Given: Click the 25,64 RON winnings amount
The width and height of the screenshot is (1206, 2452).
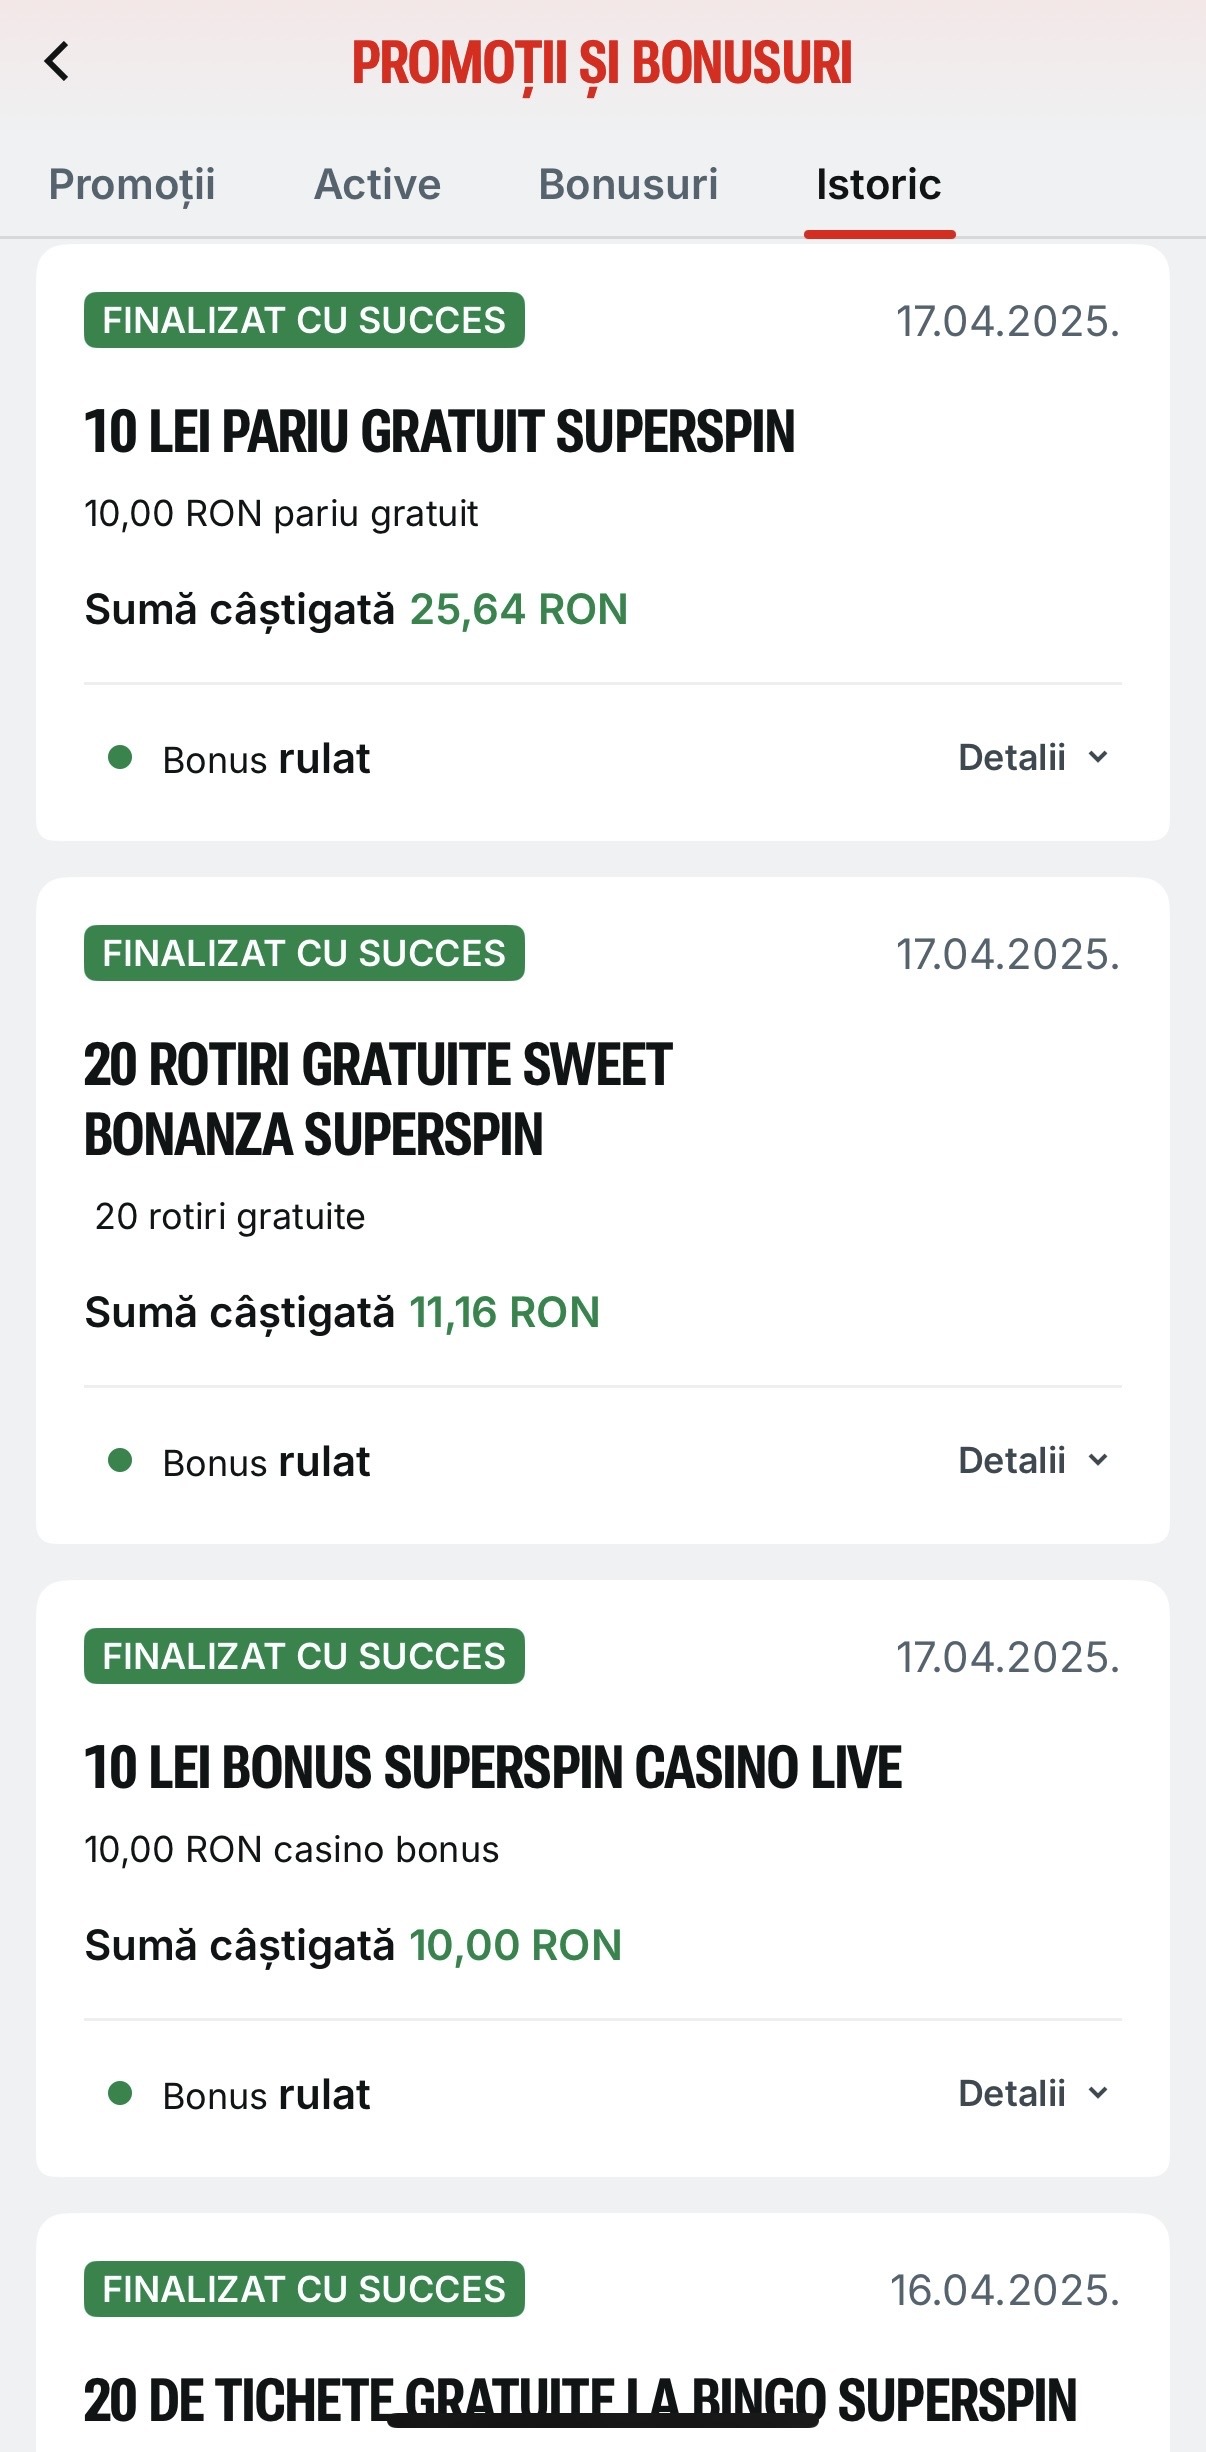Looking at the screenshot, I should pyautogui.click(x=519, y=609).
